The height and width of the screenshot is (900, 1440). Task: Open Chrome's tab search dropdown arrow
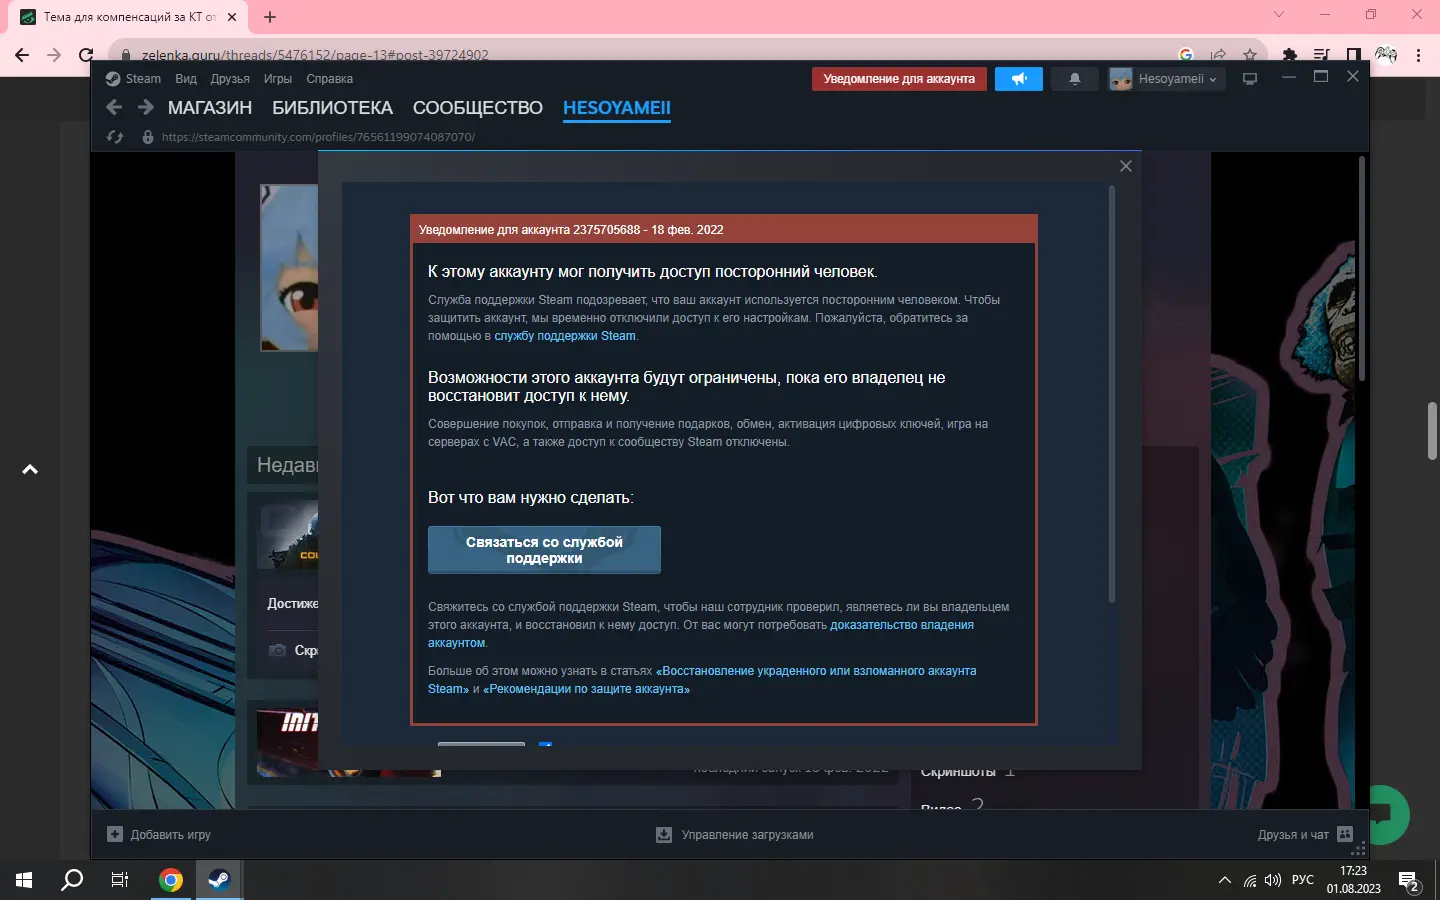click(x=1279, y=15)
